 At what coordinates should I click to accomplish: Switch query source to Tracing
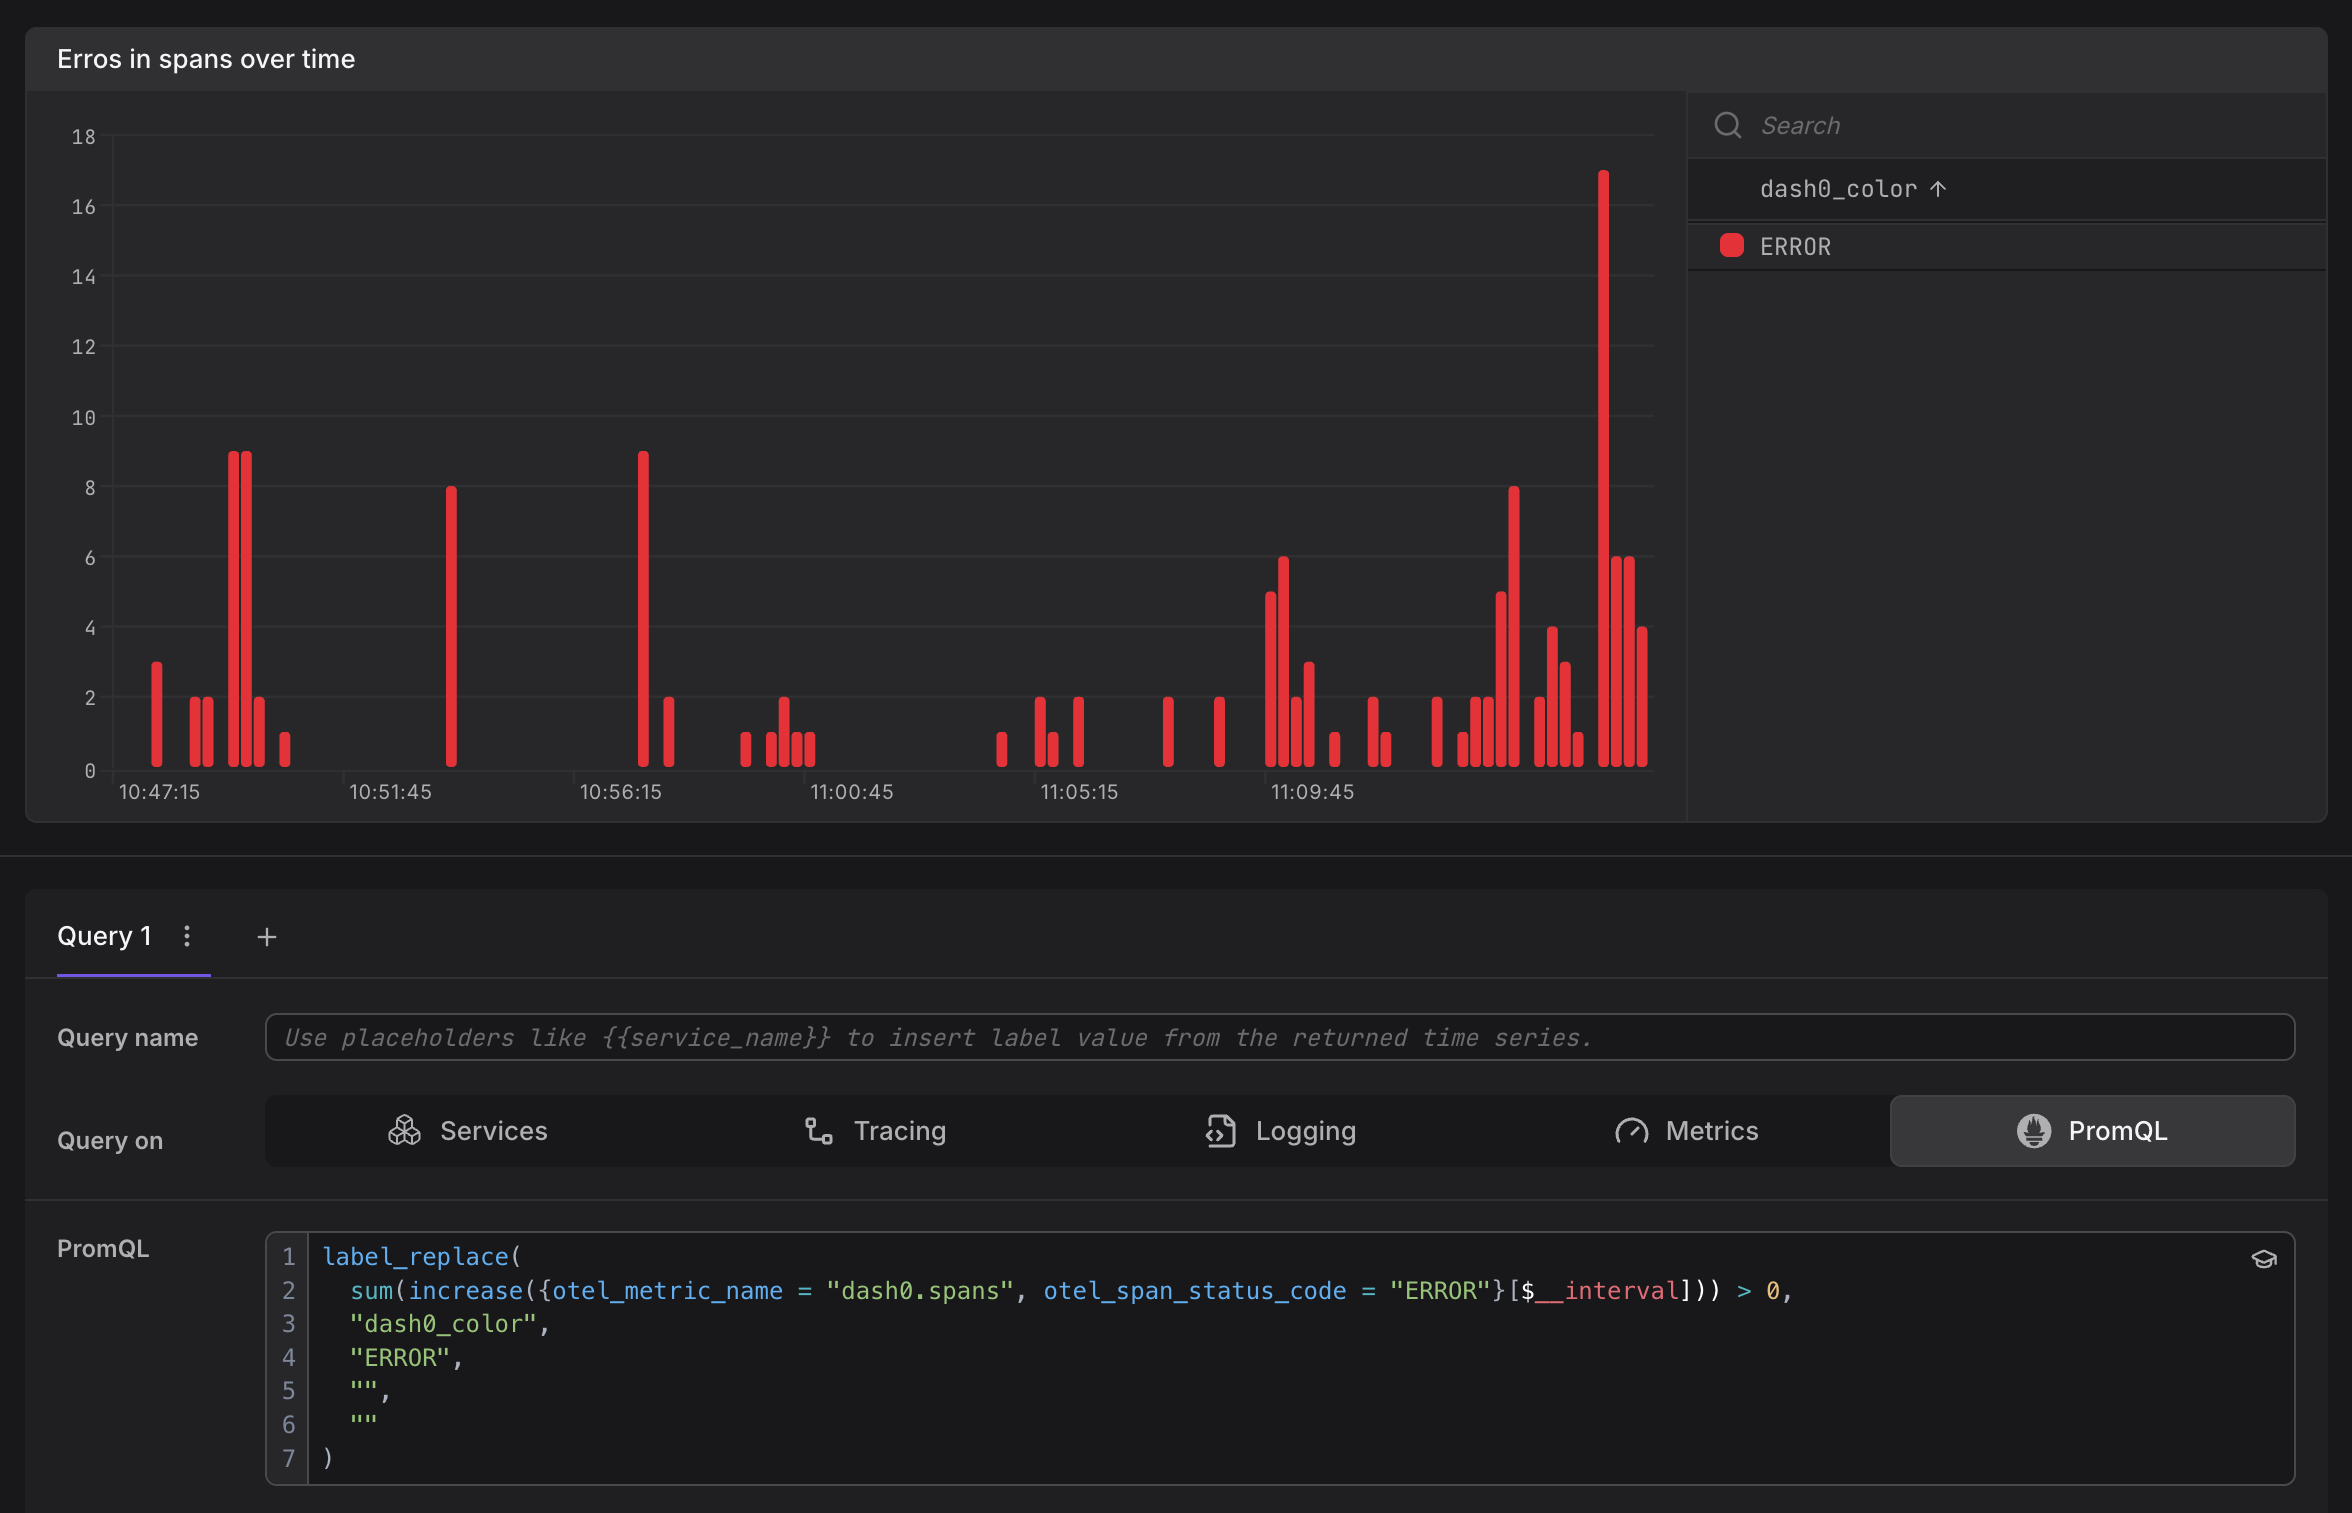coord(875,1130)
